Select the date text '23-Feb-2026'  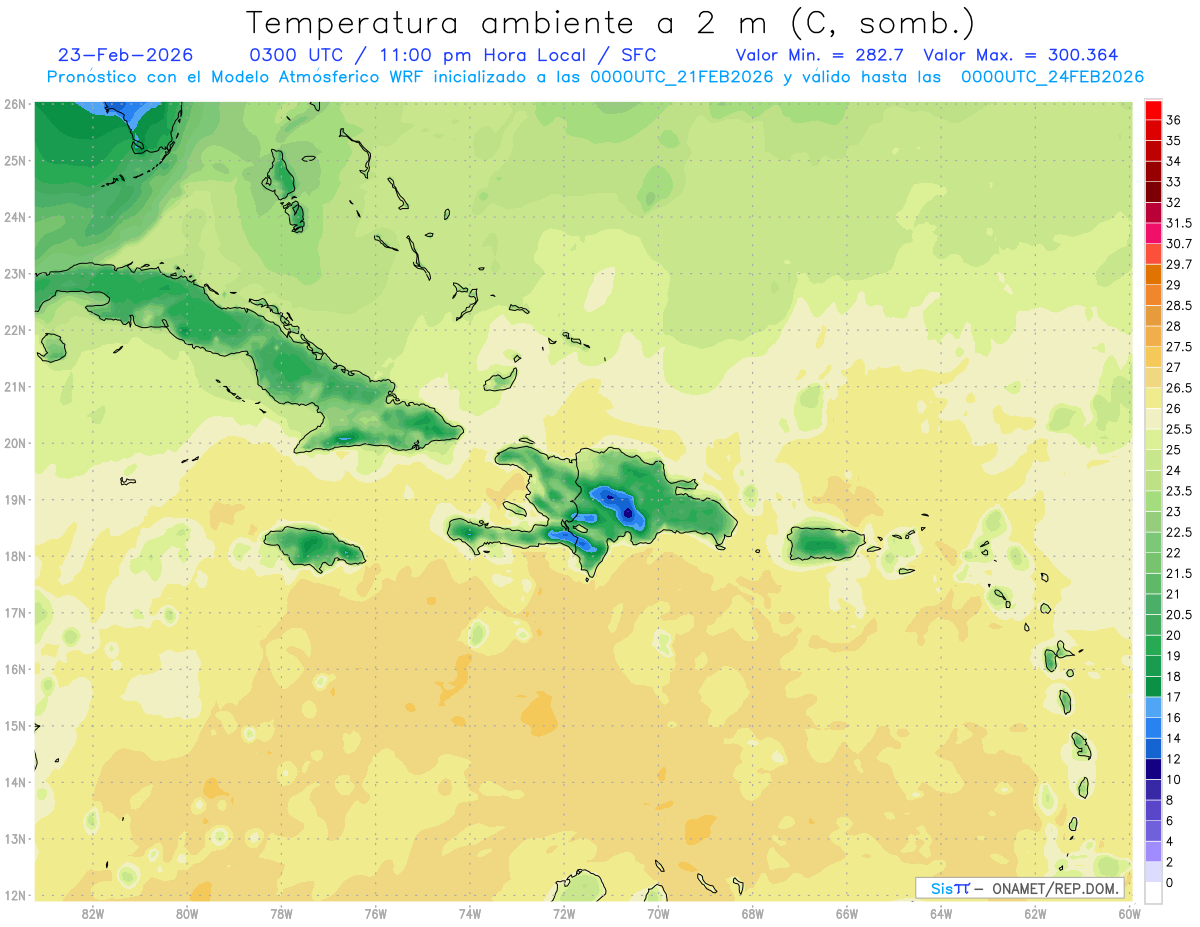click(126, 55)
